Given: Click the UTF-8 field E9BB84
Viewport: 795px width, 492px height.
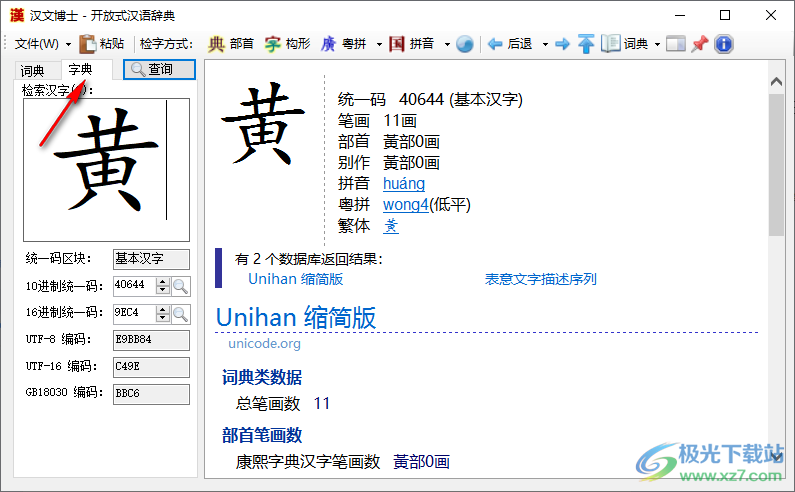Looking at the screenshot, I should point(151,340).
